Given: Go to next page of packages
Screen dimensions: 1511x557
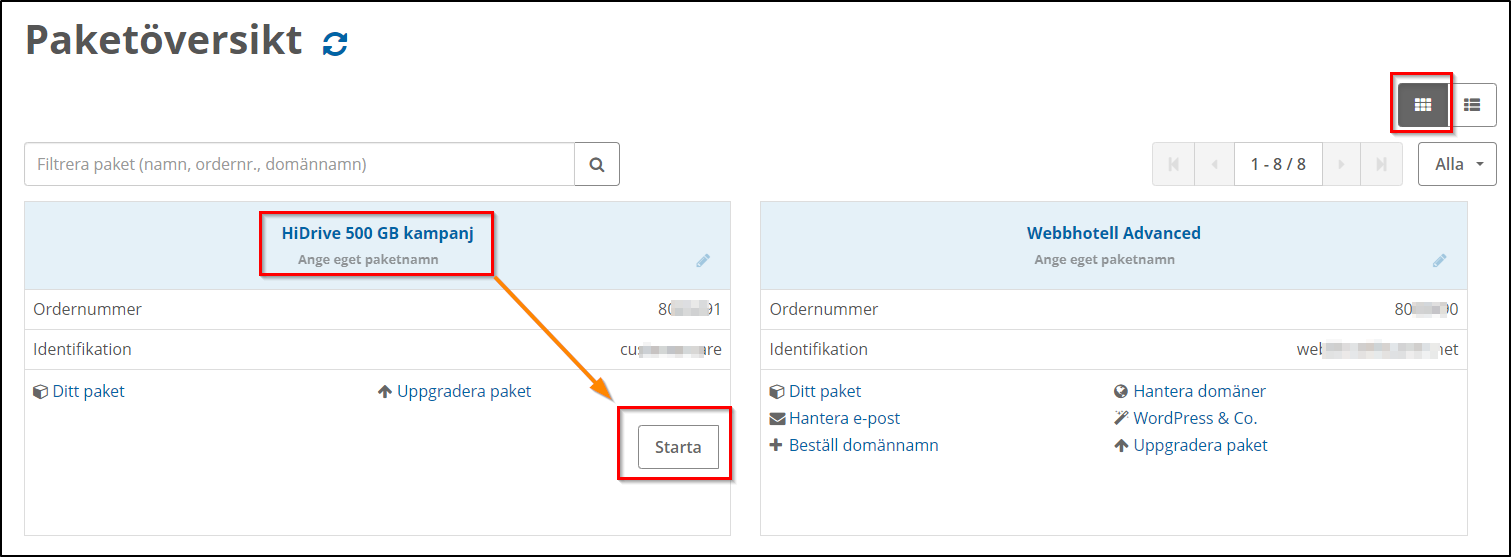Looking at the screenshot, I should click(x=1342, y=164).
